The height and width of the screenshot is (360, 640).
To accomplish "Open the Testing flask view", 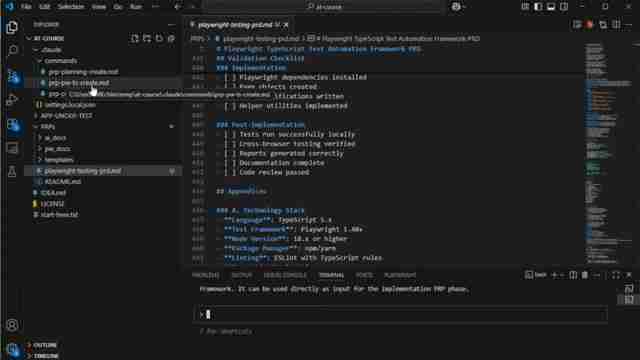I will (x=12, y=172).
